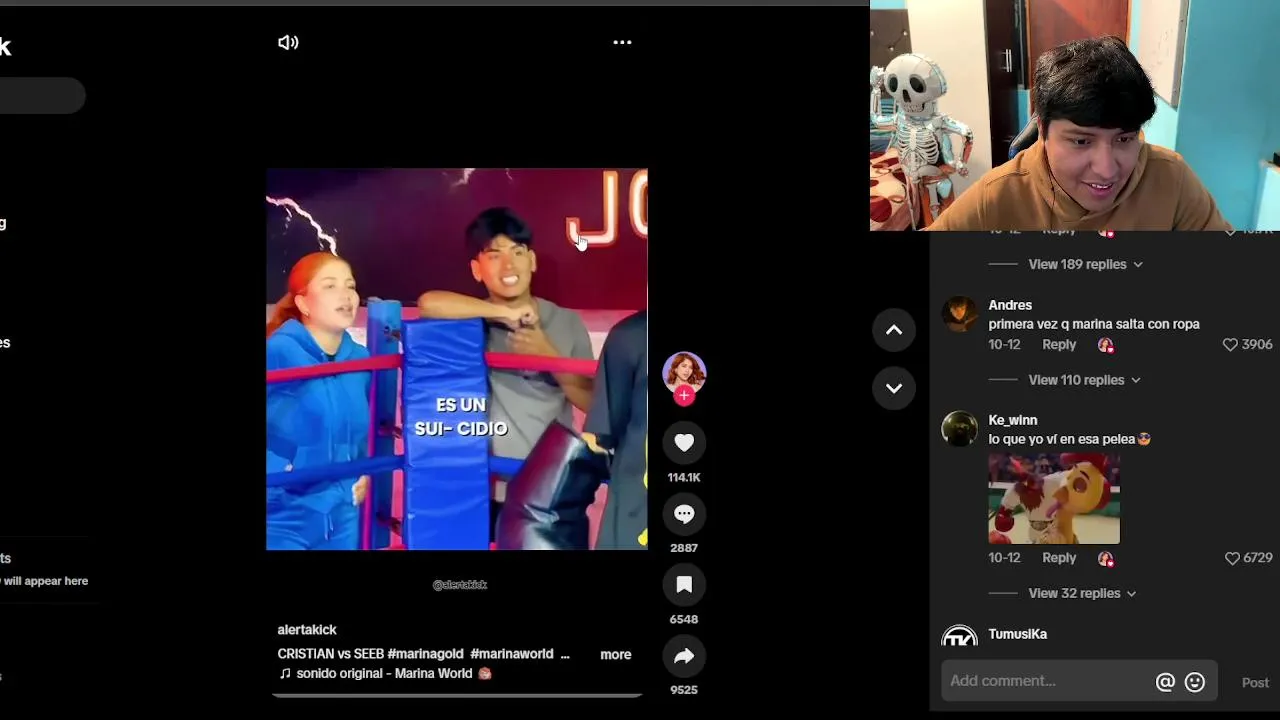1280x720 pixels.
Task: Share the video using the arrow icon
Action: [684, 656]
